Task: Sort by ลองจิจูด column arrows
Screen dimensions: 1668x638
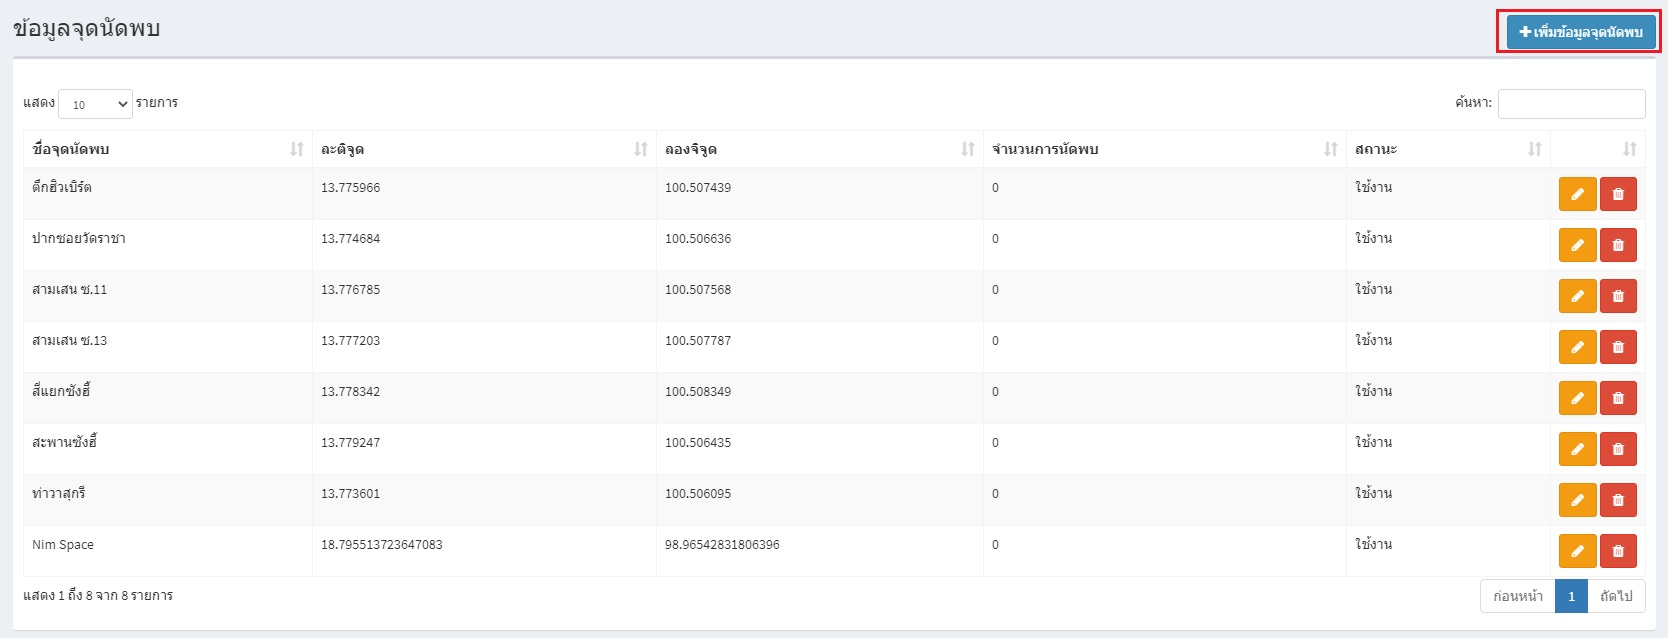Action: 968,149
